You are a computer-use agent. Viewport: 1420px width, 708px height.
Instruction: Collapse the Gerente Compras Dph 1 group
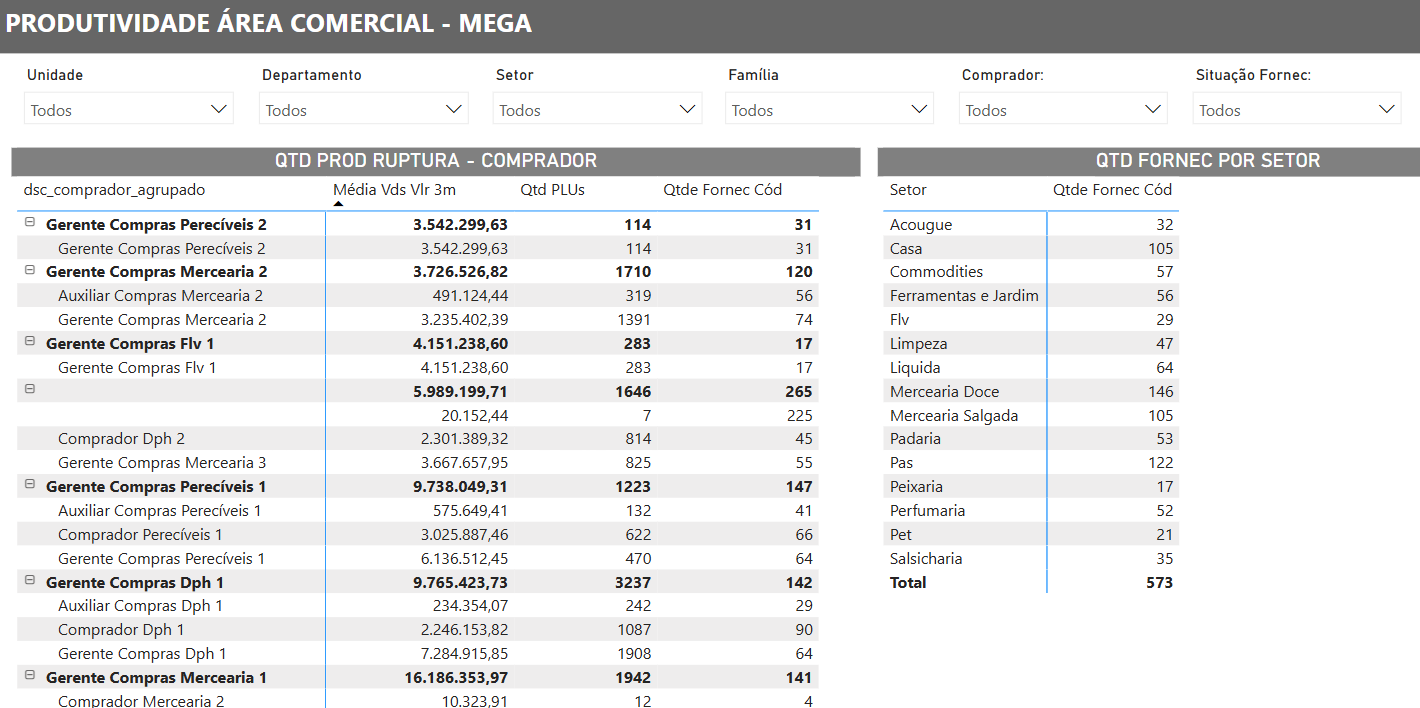30,581
